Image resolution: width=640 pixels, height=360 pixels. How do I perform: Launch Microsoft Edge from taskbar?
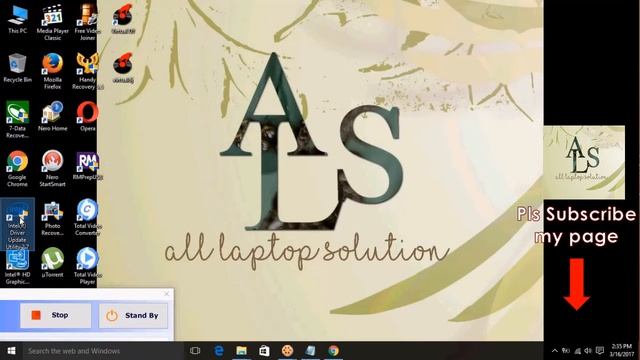click(x=219, y=351)
